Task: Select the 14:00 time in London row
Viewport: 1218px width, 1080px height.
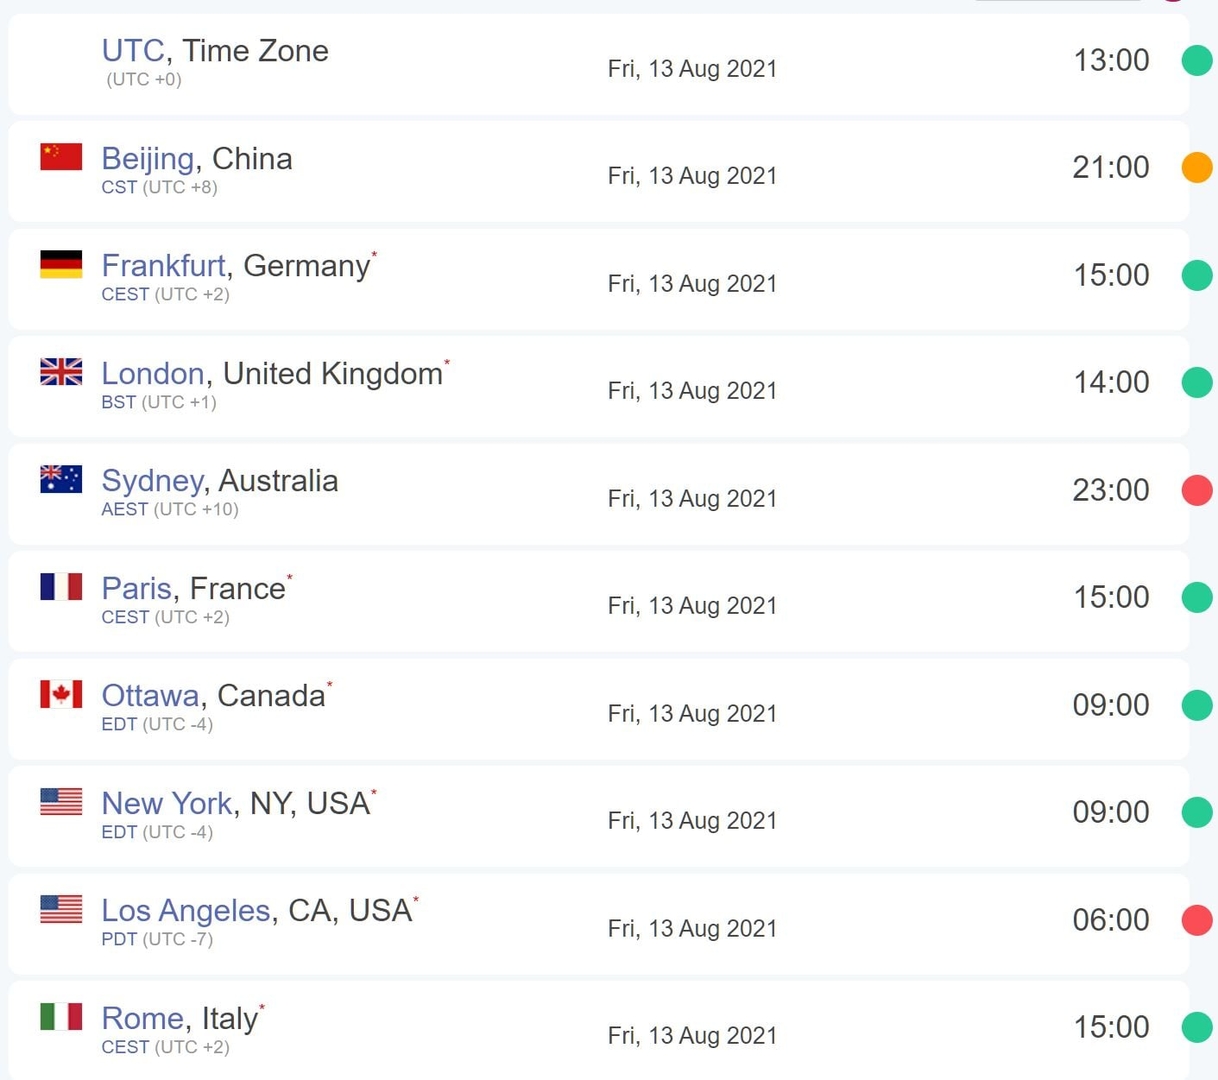Action: click(1111, 382)
